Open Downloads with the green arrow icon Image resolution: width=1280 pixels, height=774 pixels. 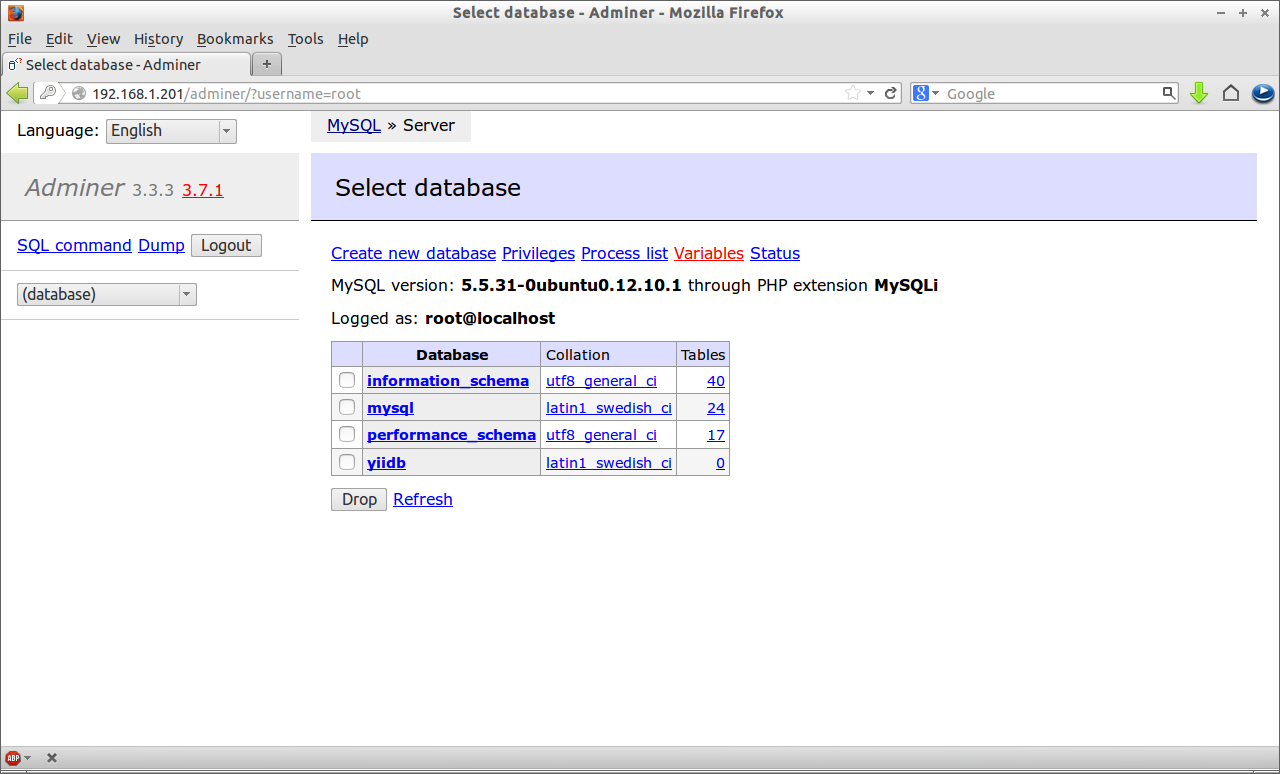pos(1199,93)
